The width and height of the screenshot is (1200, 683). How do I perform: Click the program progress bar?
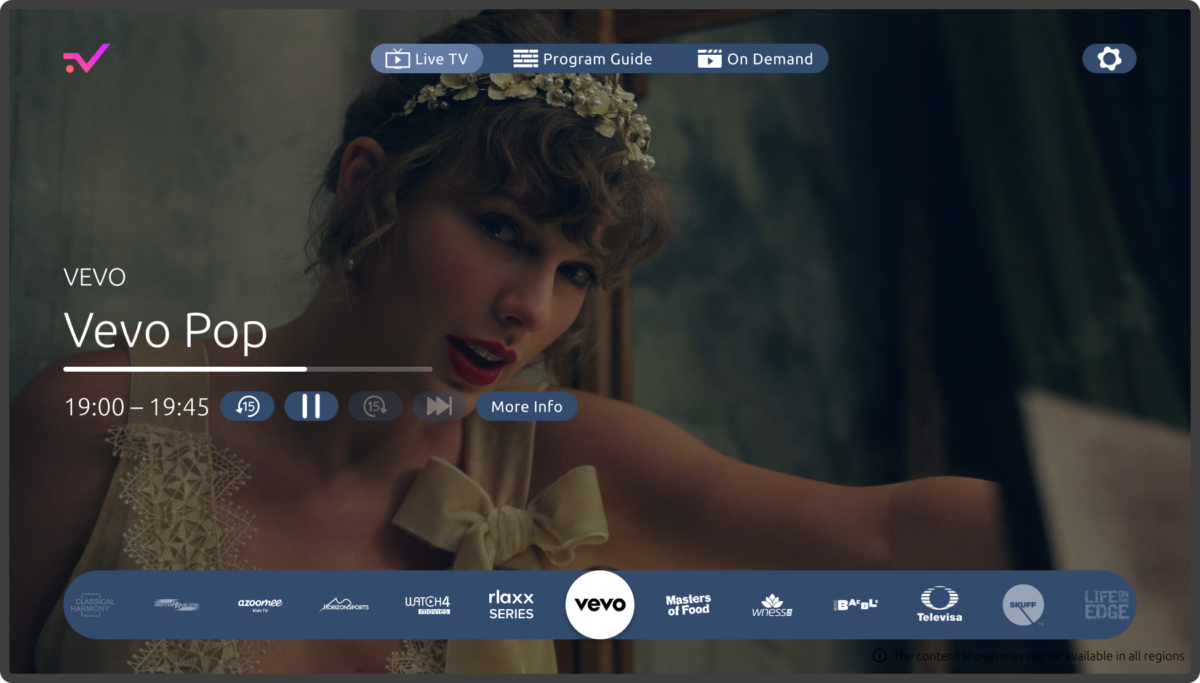[x=247, y=369]
